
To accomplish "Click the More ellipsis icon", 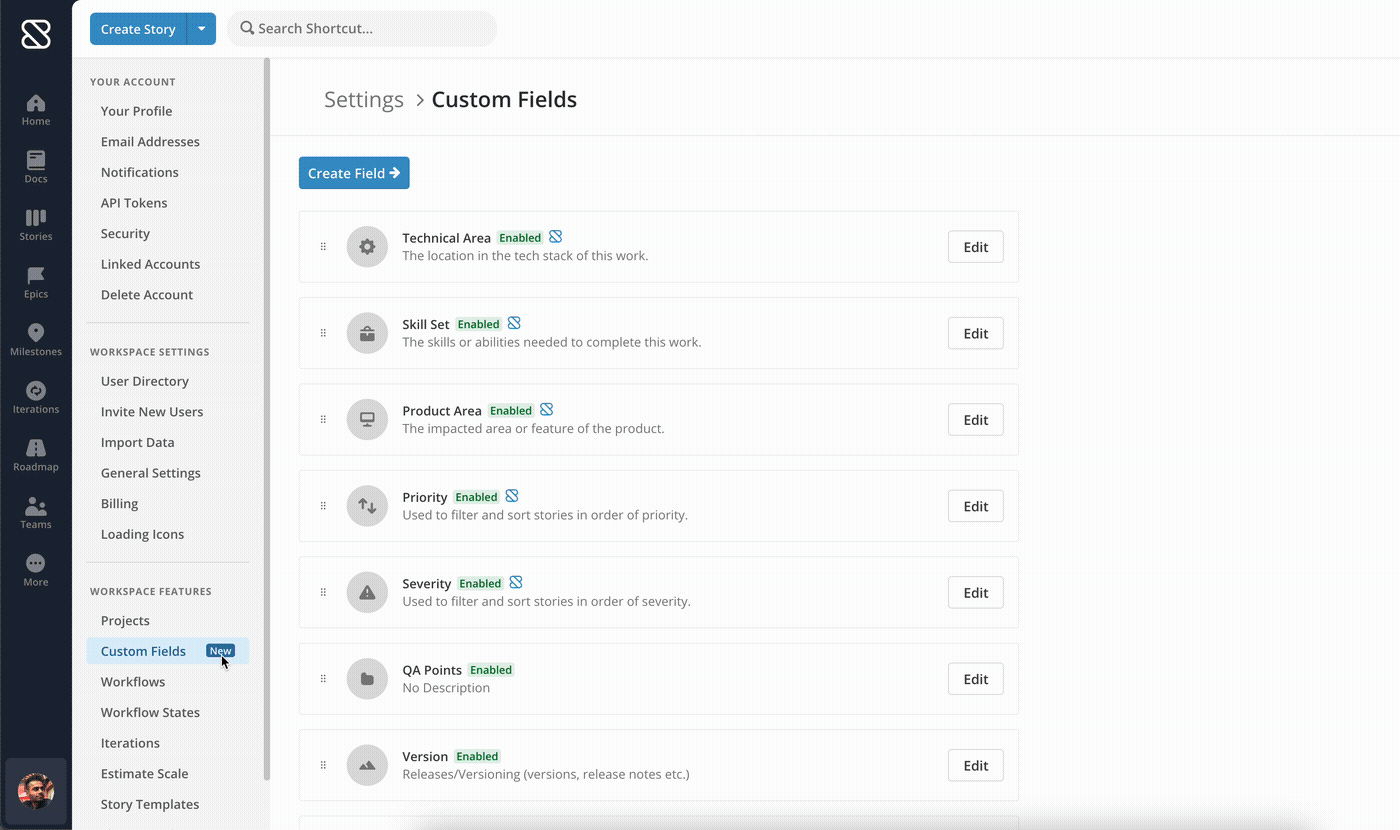I will pos(36,570).
